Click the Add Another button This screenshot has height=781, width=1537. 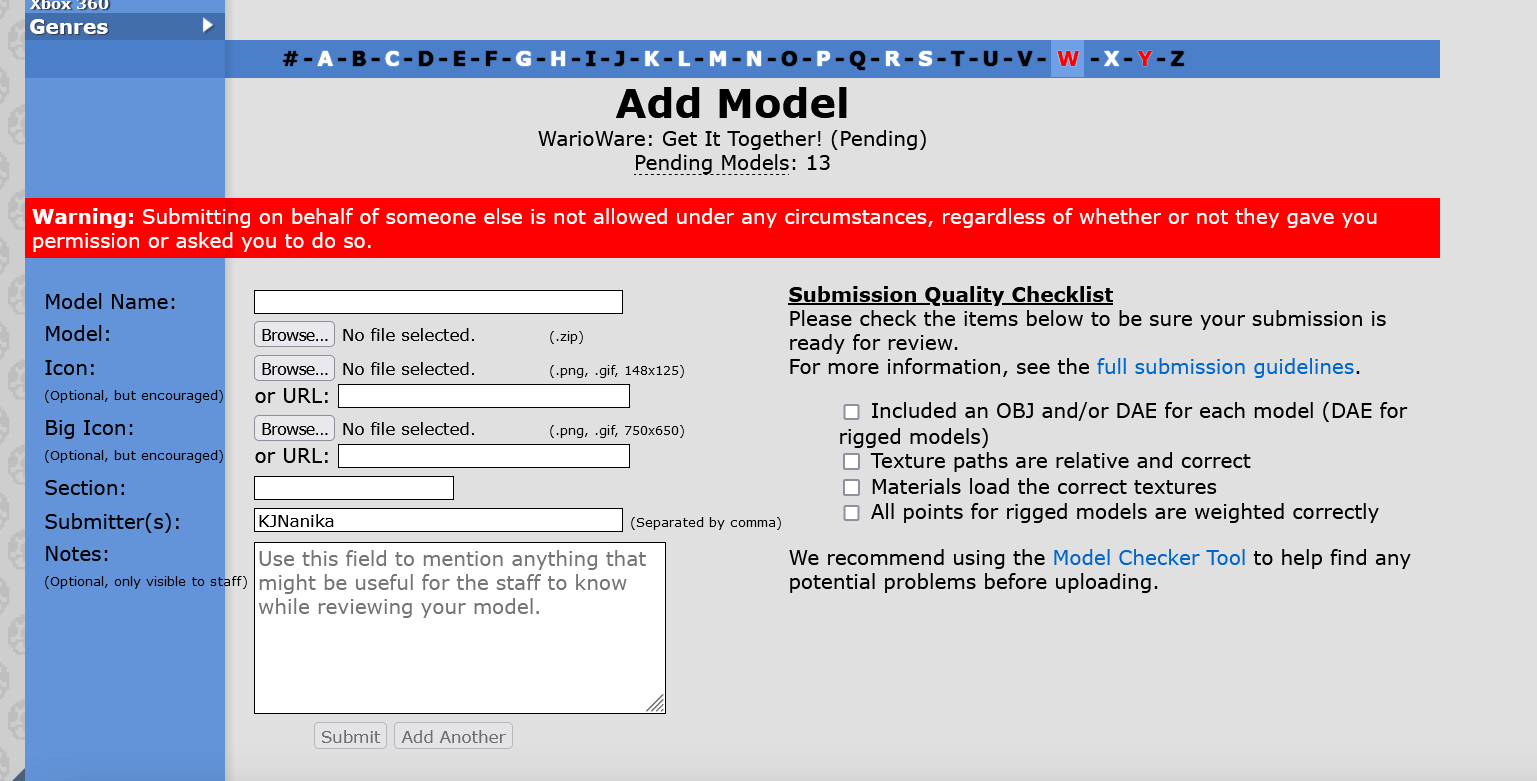tap(453, 737)
